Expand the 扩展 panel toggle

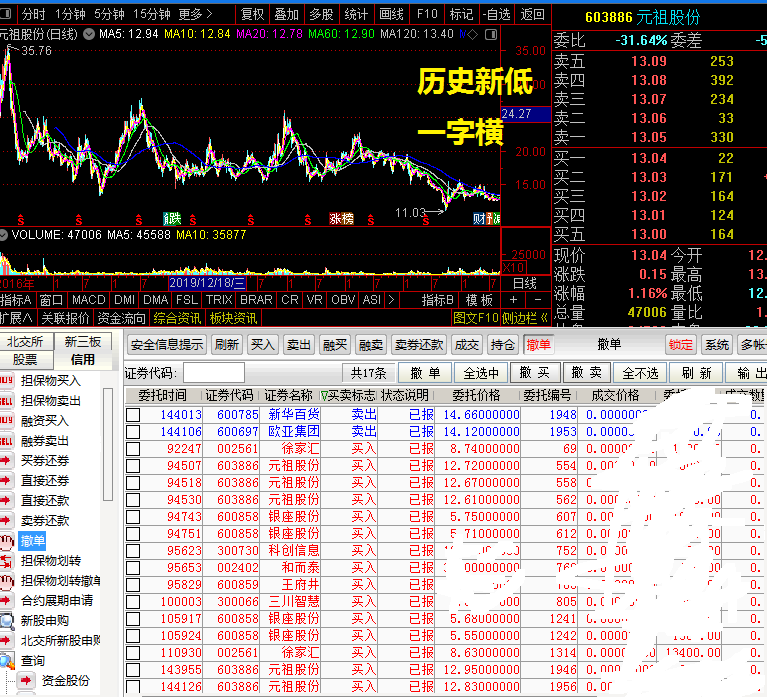[x=17, y=318]
